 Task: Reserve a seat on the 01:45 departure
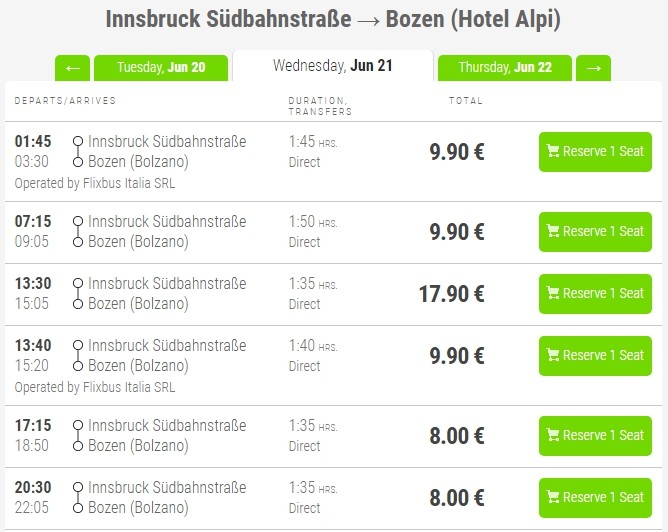(x=595, y=152)
